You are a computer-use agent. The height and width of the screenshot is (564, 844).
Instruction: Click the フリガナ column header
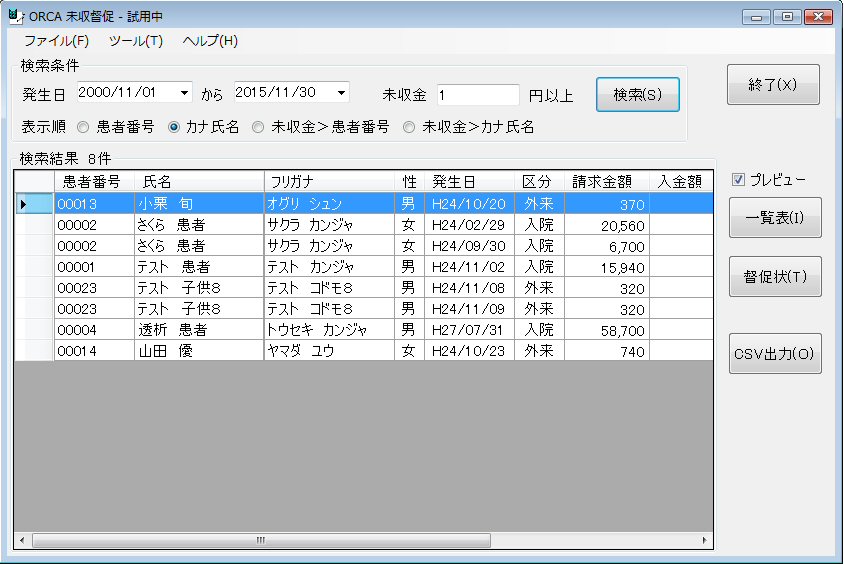coord(329,181)
